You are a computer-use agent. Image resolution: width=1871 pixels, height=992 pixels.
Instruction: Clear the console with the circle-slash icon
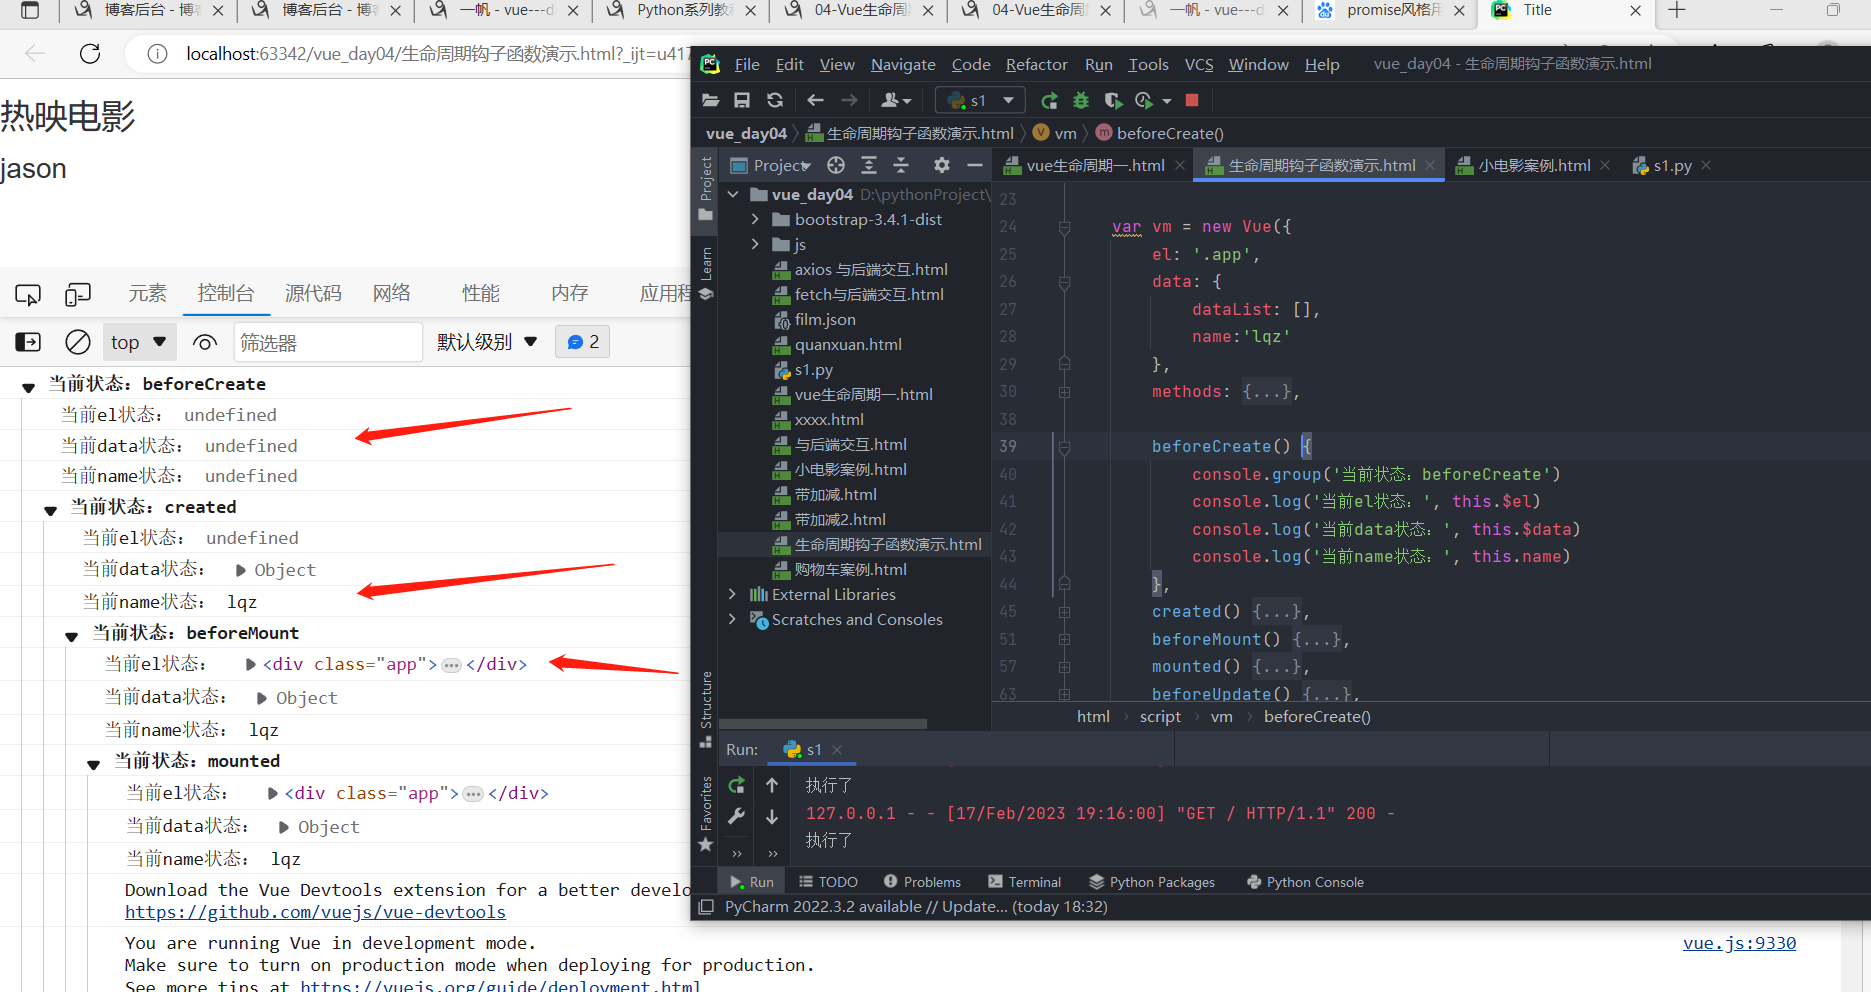click(x=78, y=342)
